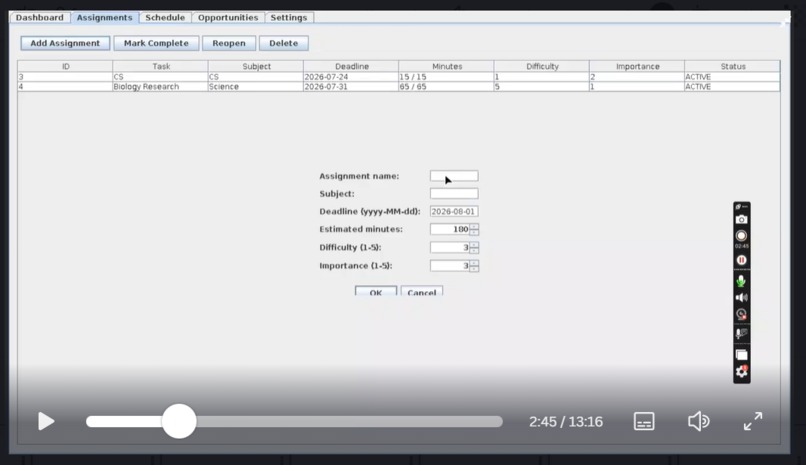Click ACTIVE status in the CS row
Viewport: 806px width, 465px height.
point(732,77)
